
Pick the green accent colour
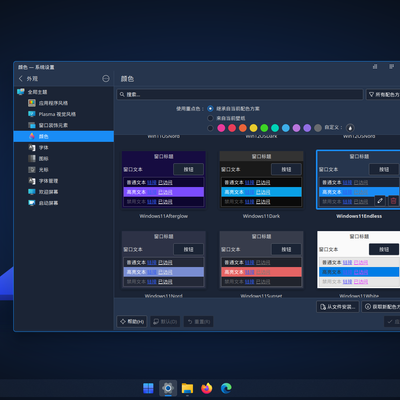coord(264,128)
